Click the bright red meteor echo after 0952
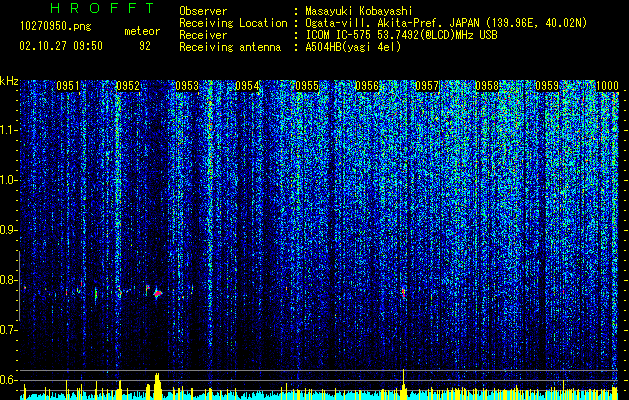 pos(158,294)
